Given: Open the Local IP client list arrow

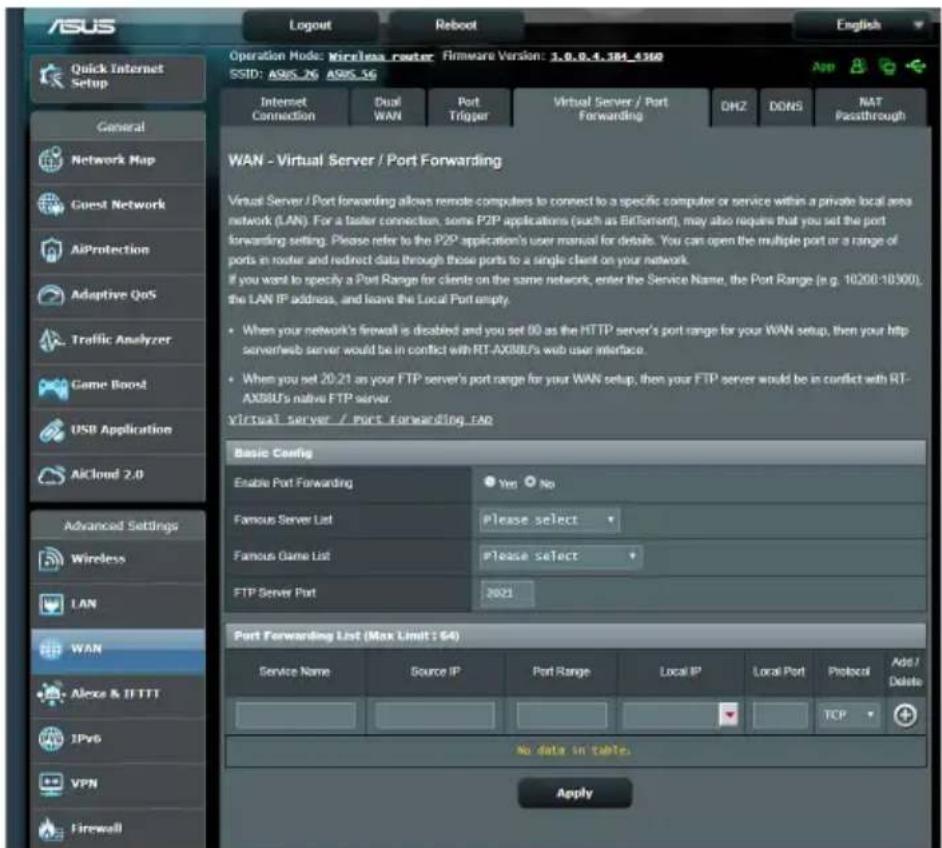Looking at the screenshot, I should point(728,715).
